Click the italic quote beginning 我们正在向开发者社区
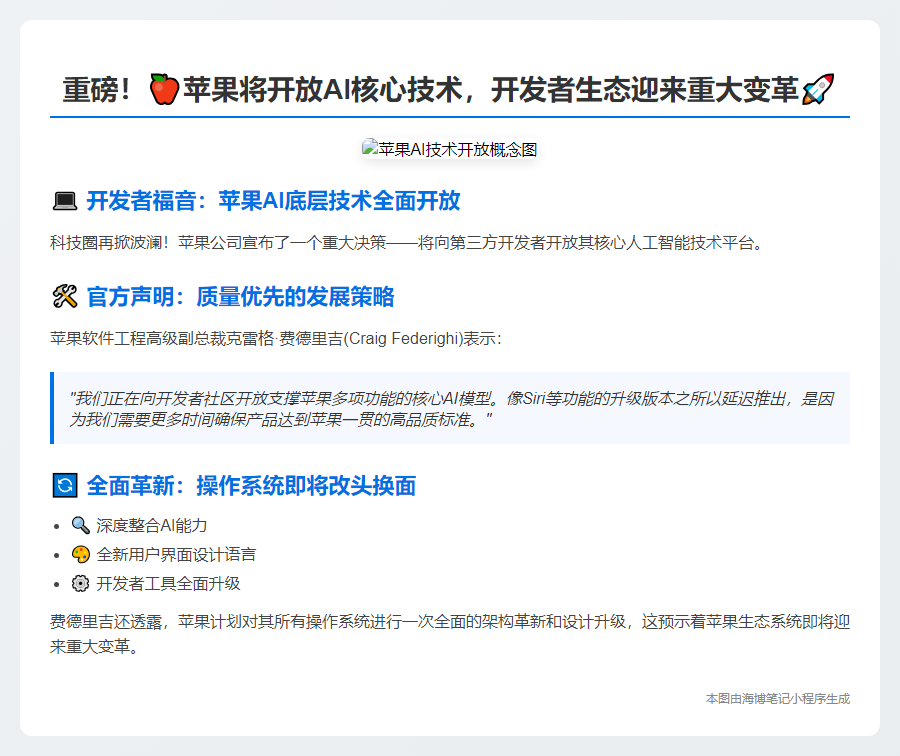900x756 pixels. (451, 409)
